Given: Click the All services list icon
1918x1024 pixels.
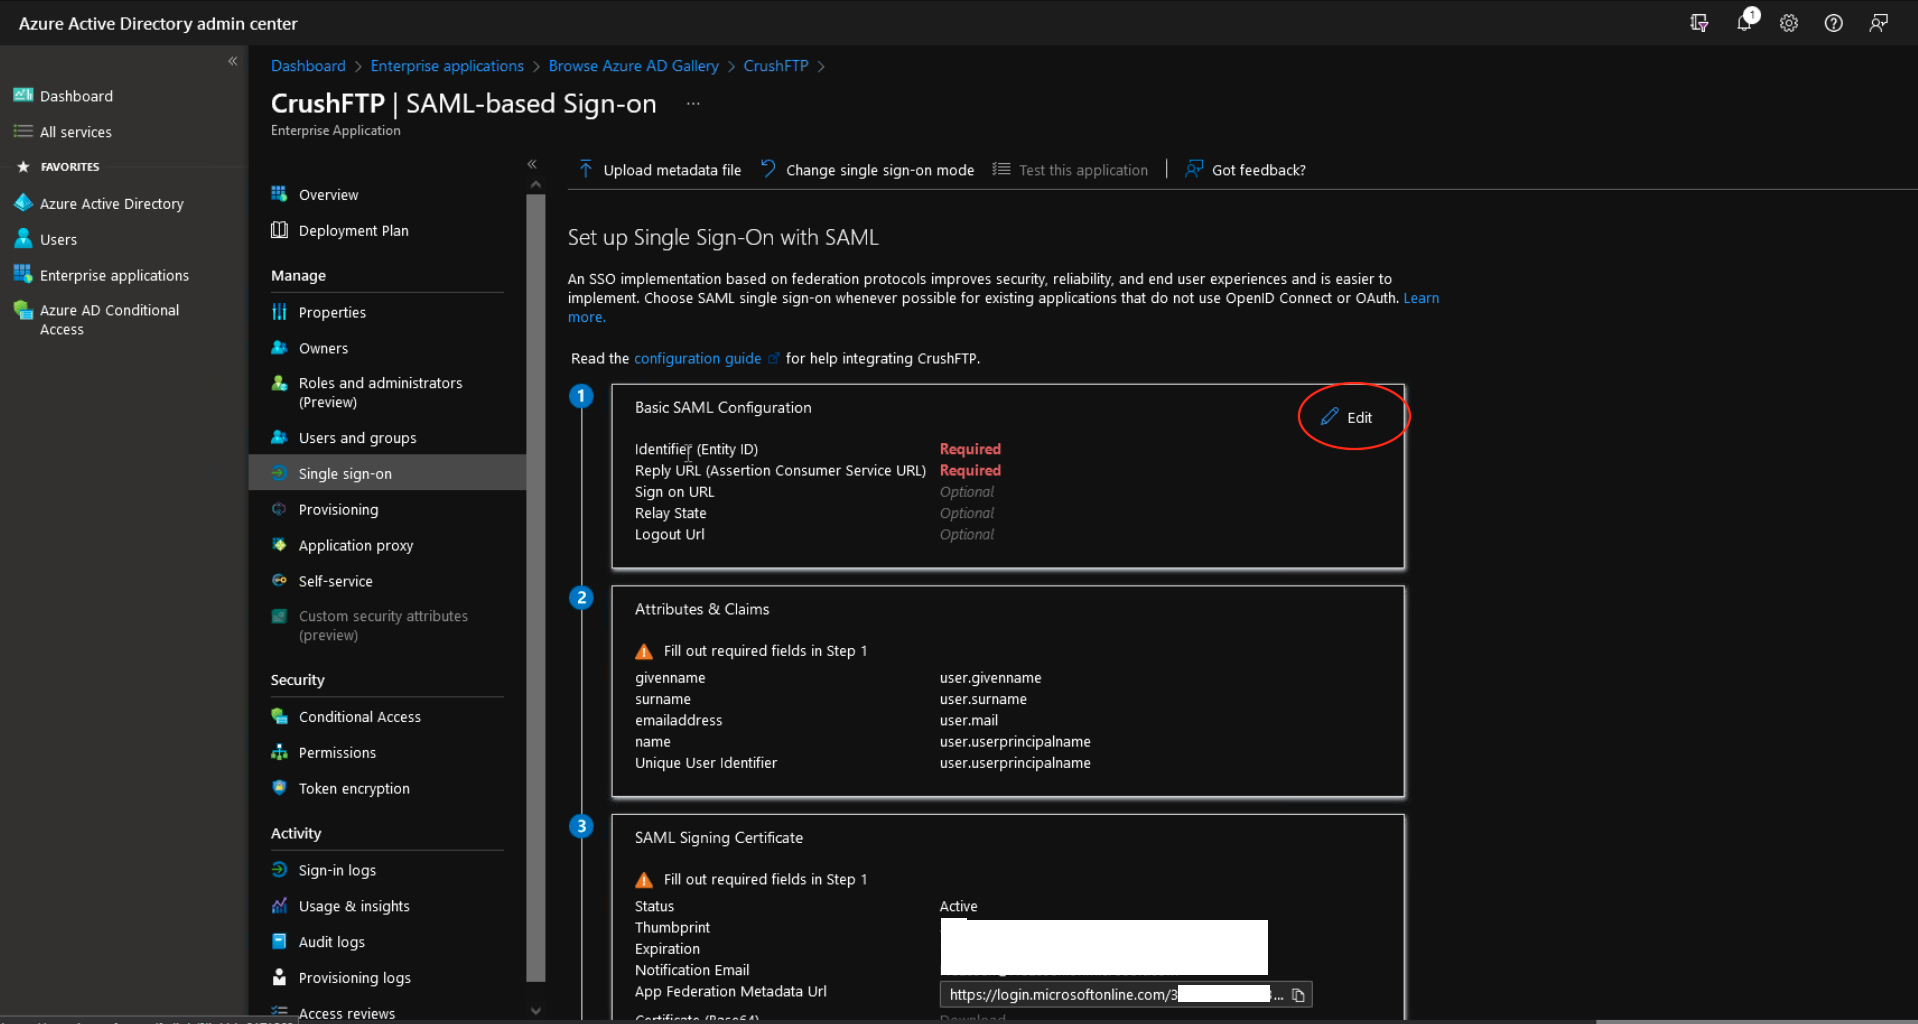Looking at the screenshot, I should pos(23,131).
